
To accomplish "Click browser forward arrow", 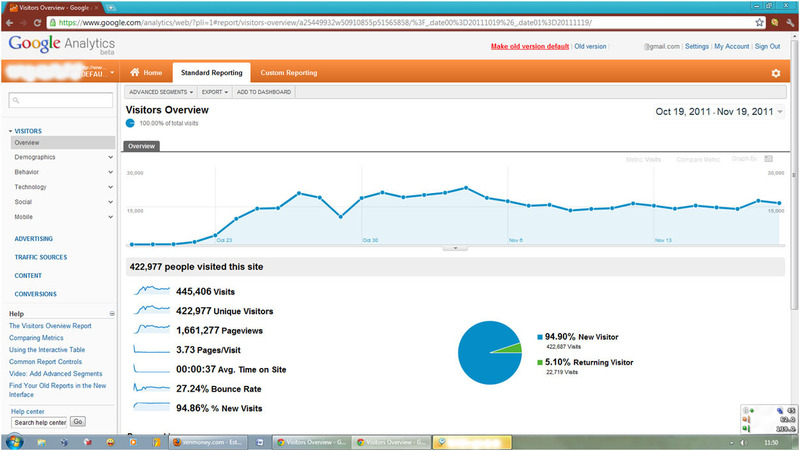I will pos(23,22).
